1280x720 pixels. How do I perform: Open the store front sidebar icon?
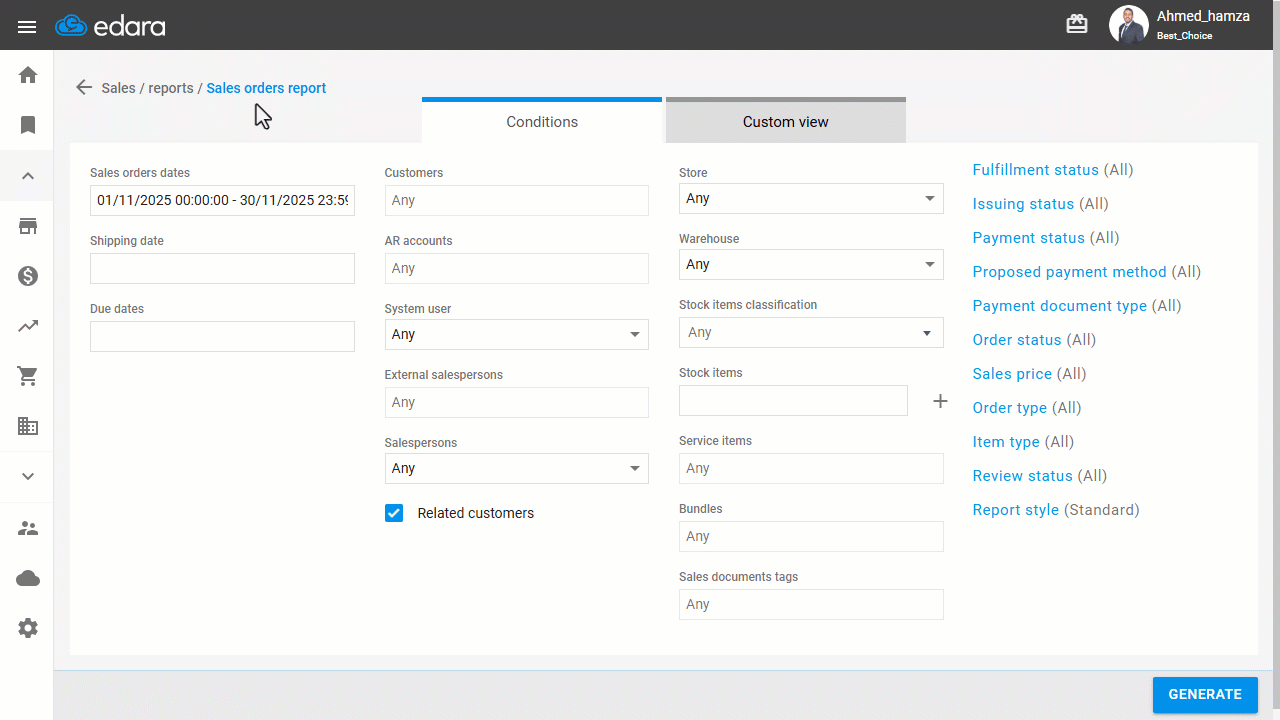coord(28,226)
